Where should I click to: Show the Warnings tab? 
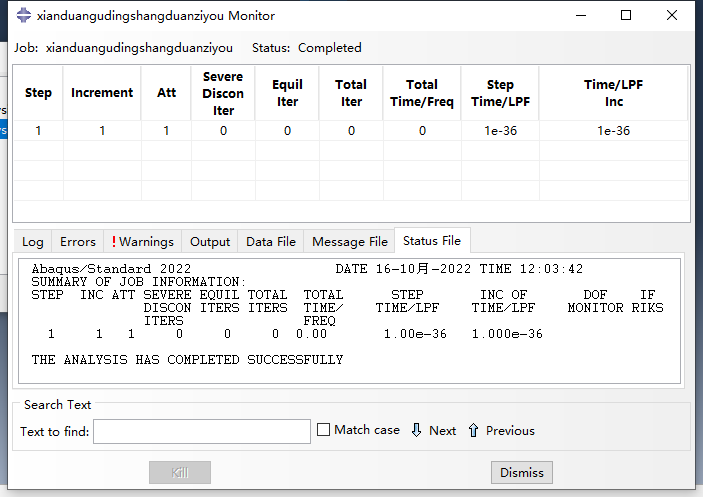pyautogui.click(x=142, y=241)
